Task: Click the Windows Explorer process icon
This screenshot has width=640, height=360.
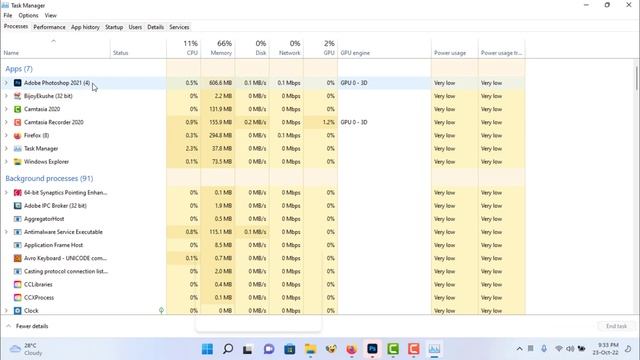Action: point(18,162)
